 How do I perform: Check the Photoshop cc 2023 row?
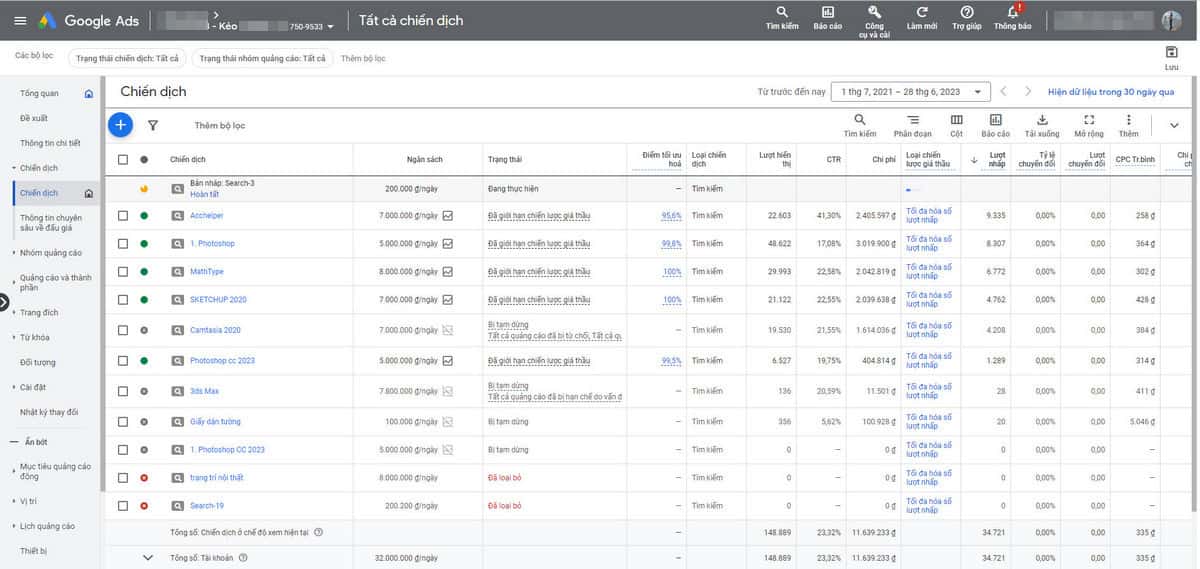click(x=123, y=360)
